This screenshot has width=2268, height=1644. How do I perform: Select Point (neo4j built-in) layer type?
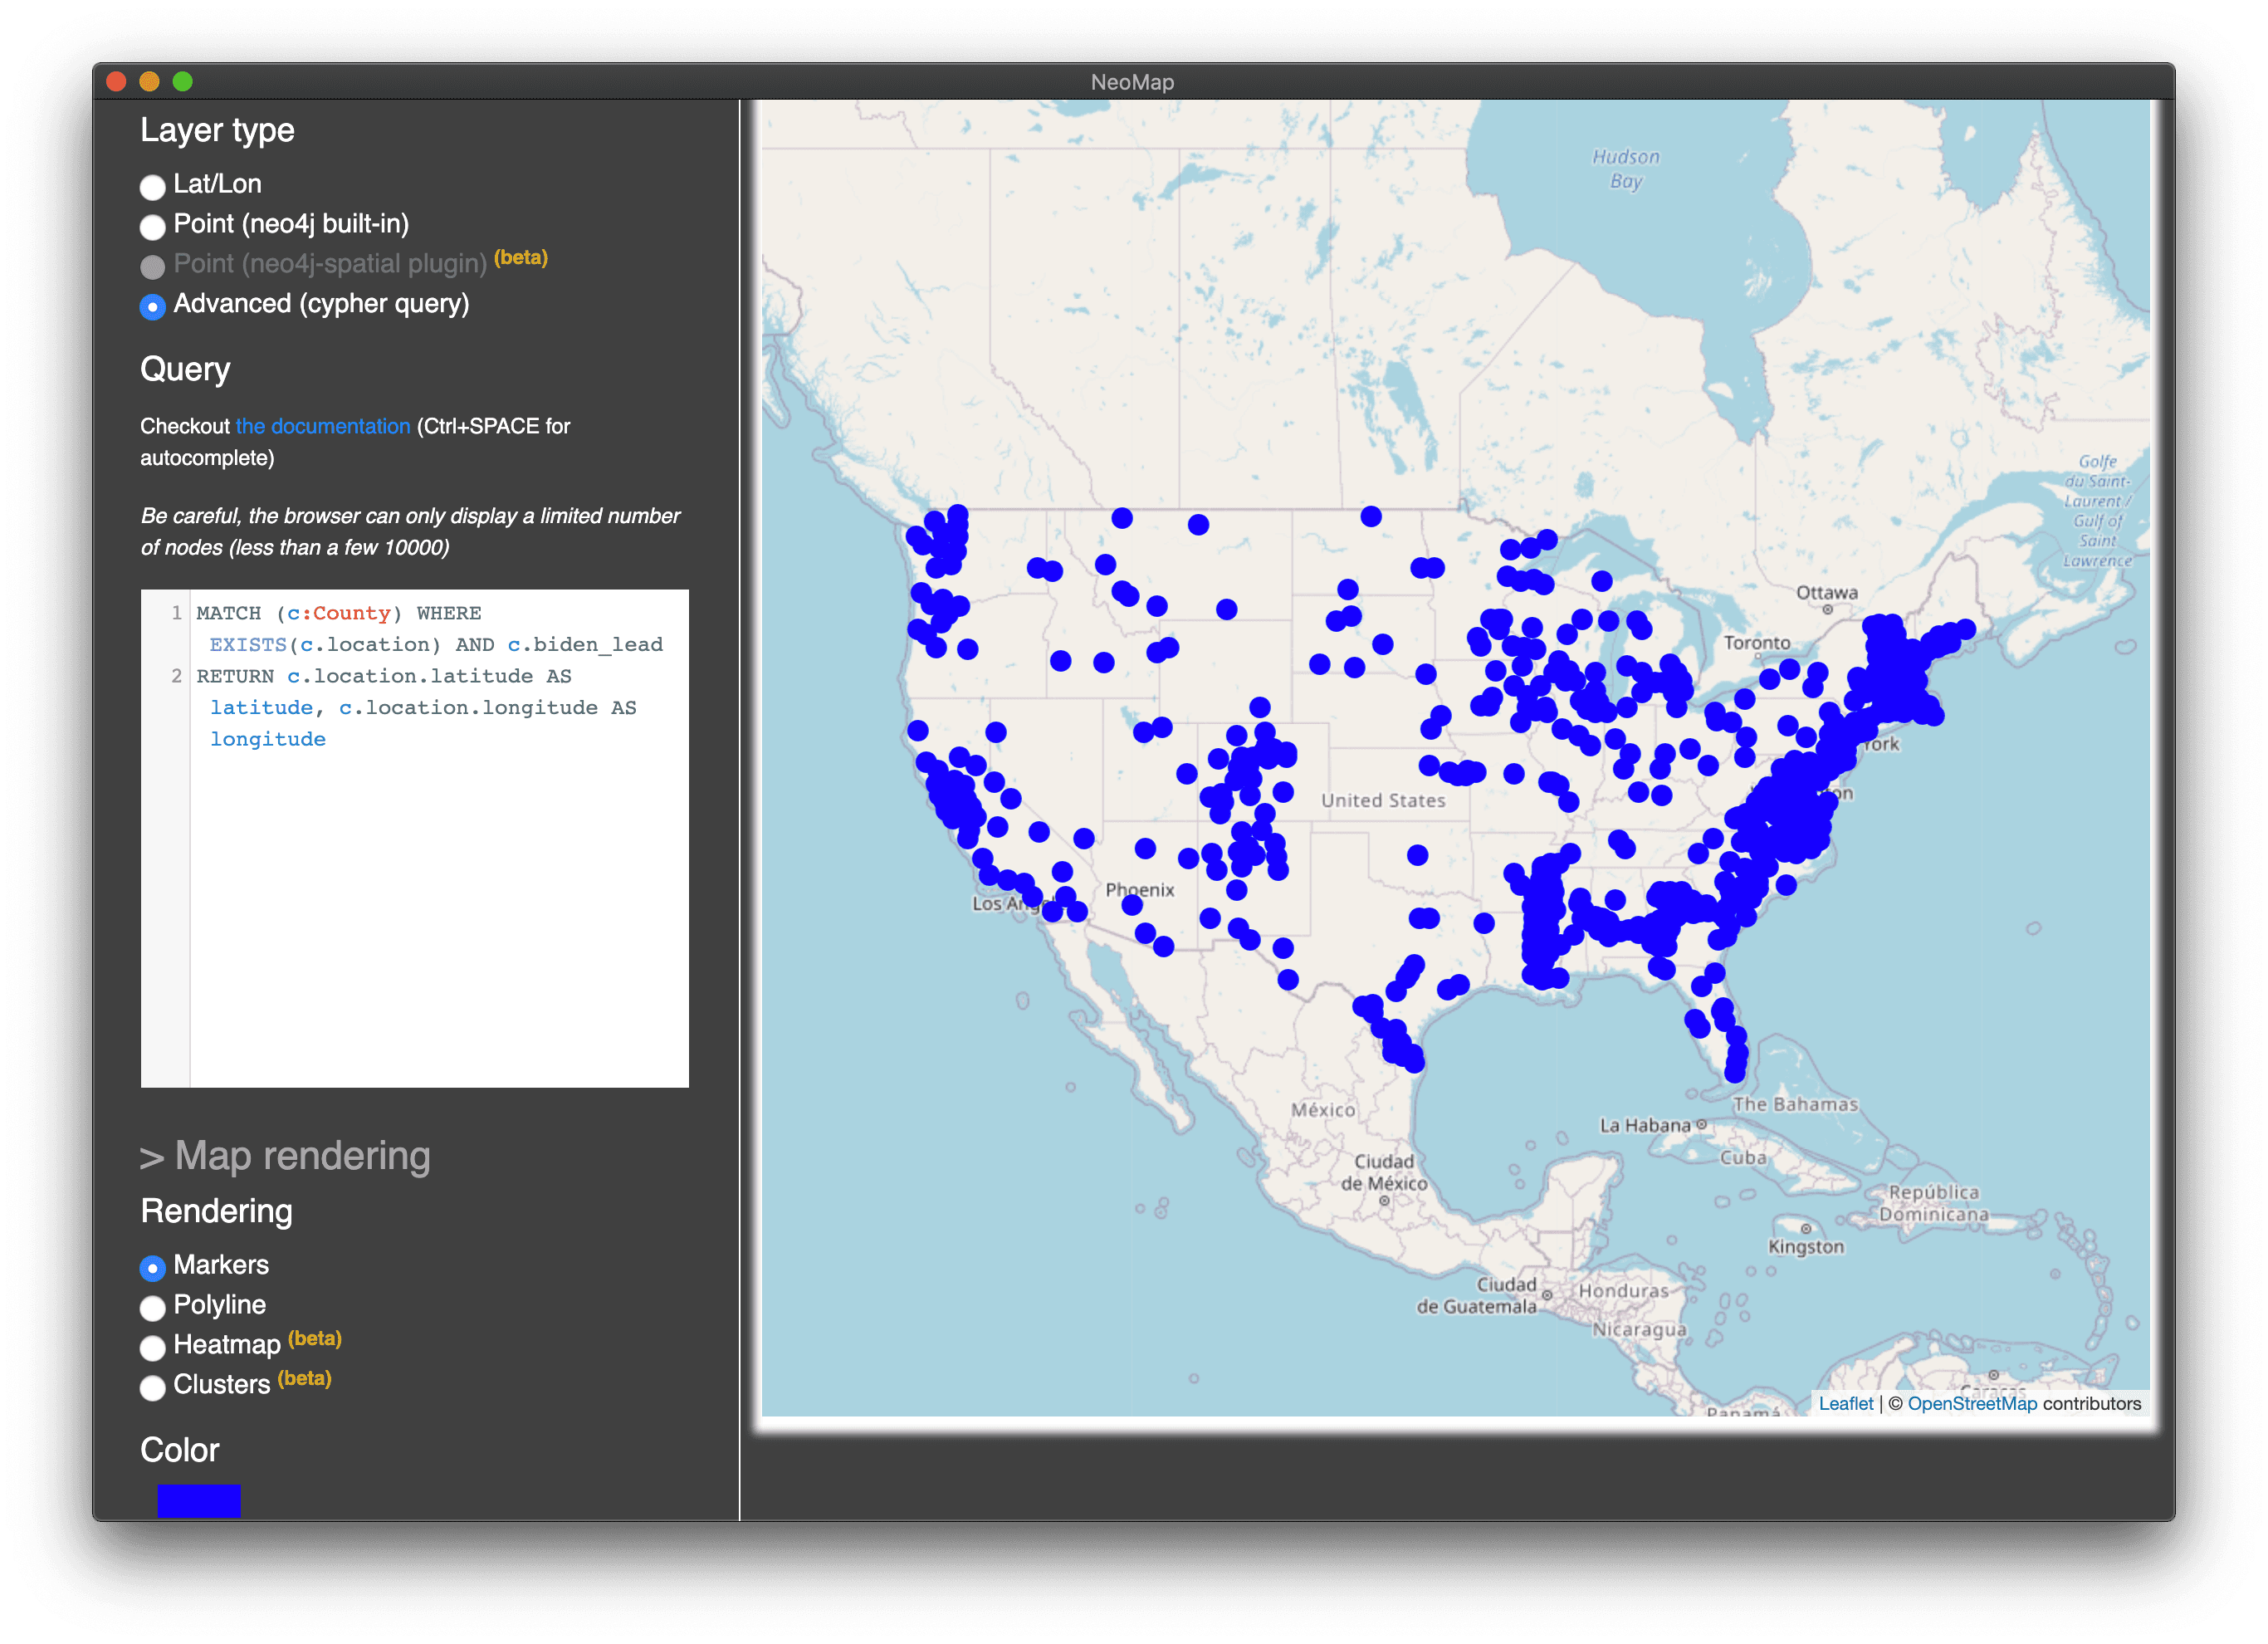[x=152, y=227]
